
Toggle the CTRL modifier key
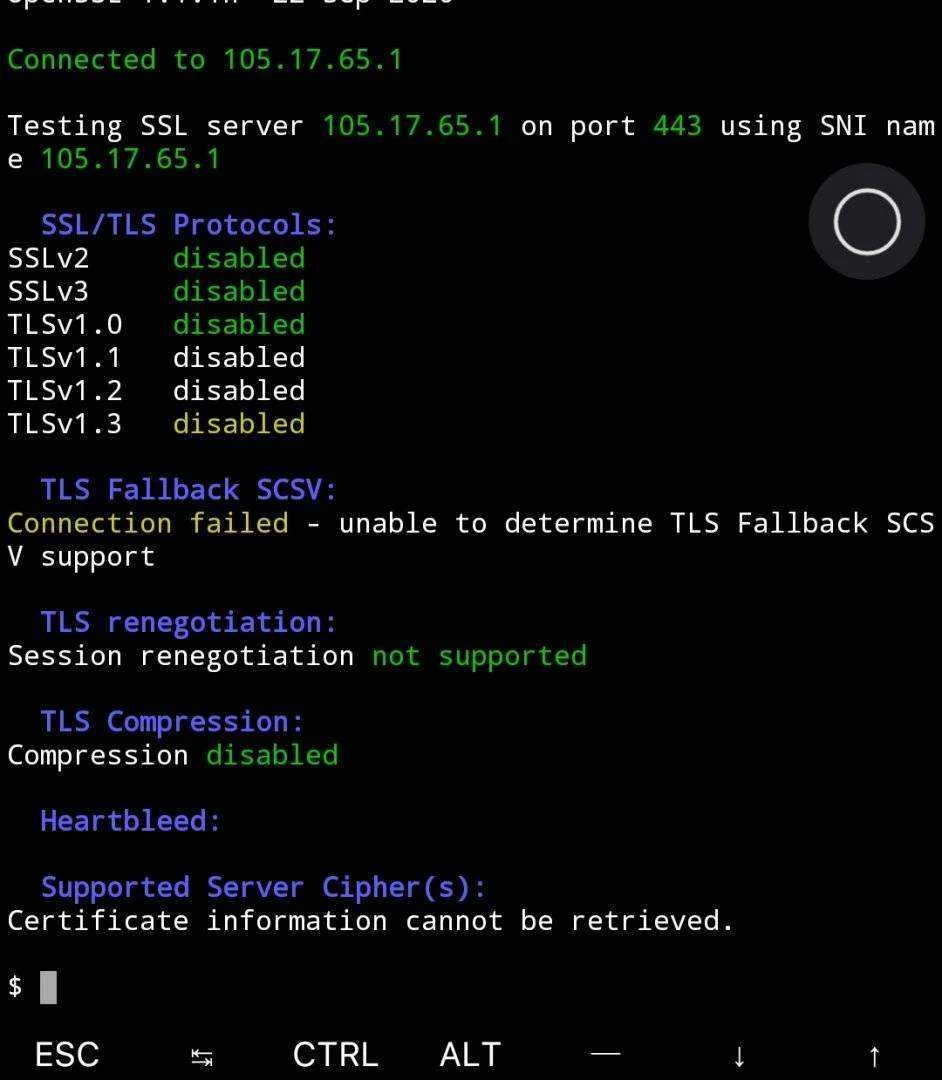(x=335, y=1055)
